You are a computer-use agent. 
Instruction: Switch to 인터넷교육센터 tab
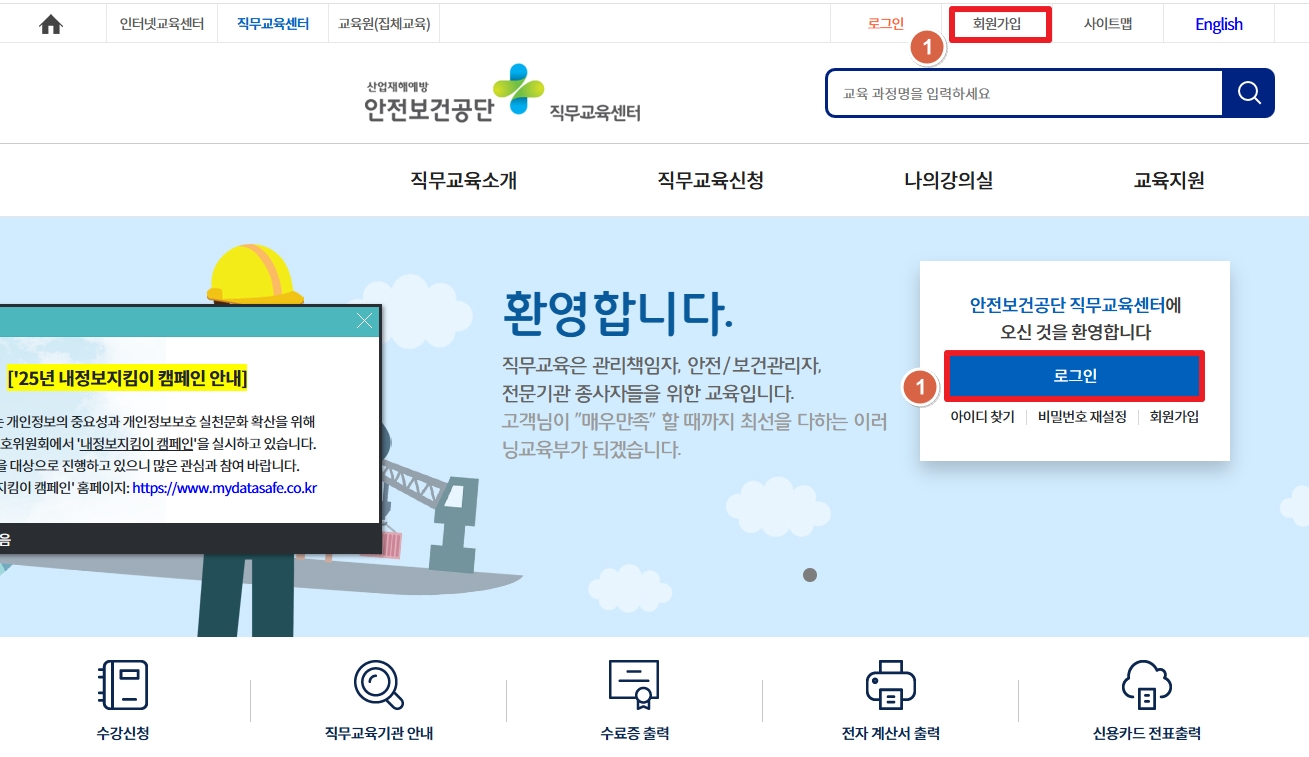pyautogui.click(x=162, y=24)
